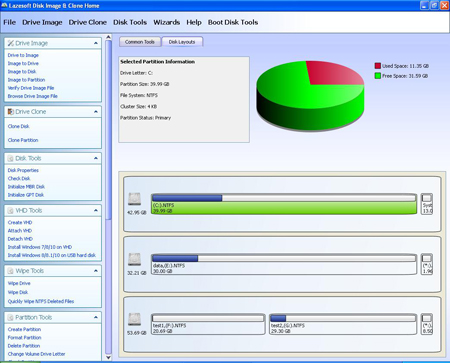Collapse the Drive Clone section arrow
Image resolution: width=450 pixels, height=363 pixels.
tap(96, 112)
